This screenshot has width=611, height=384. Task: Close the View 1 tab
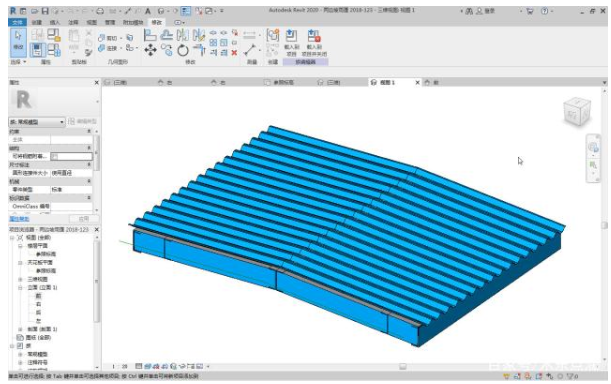[x=417, y=82]
